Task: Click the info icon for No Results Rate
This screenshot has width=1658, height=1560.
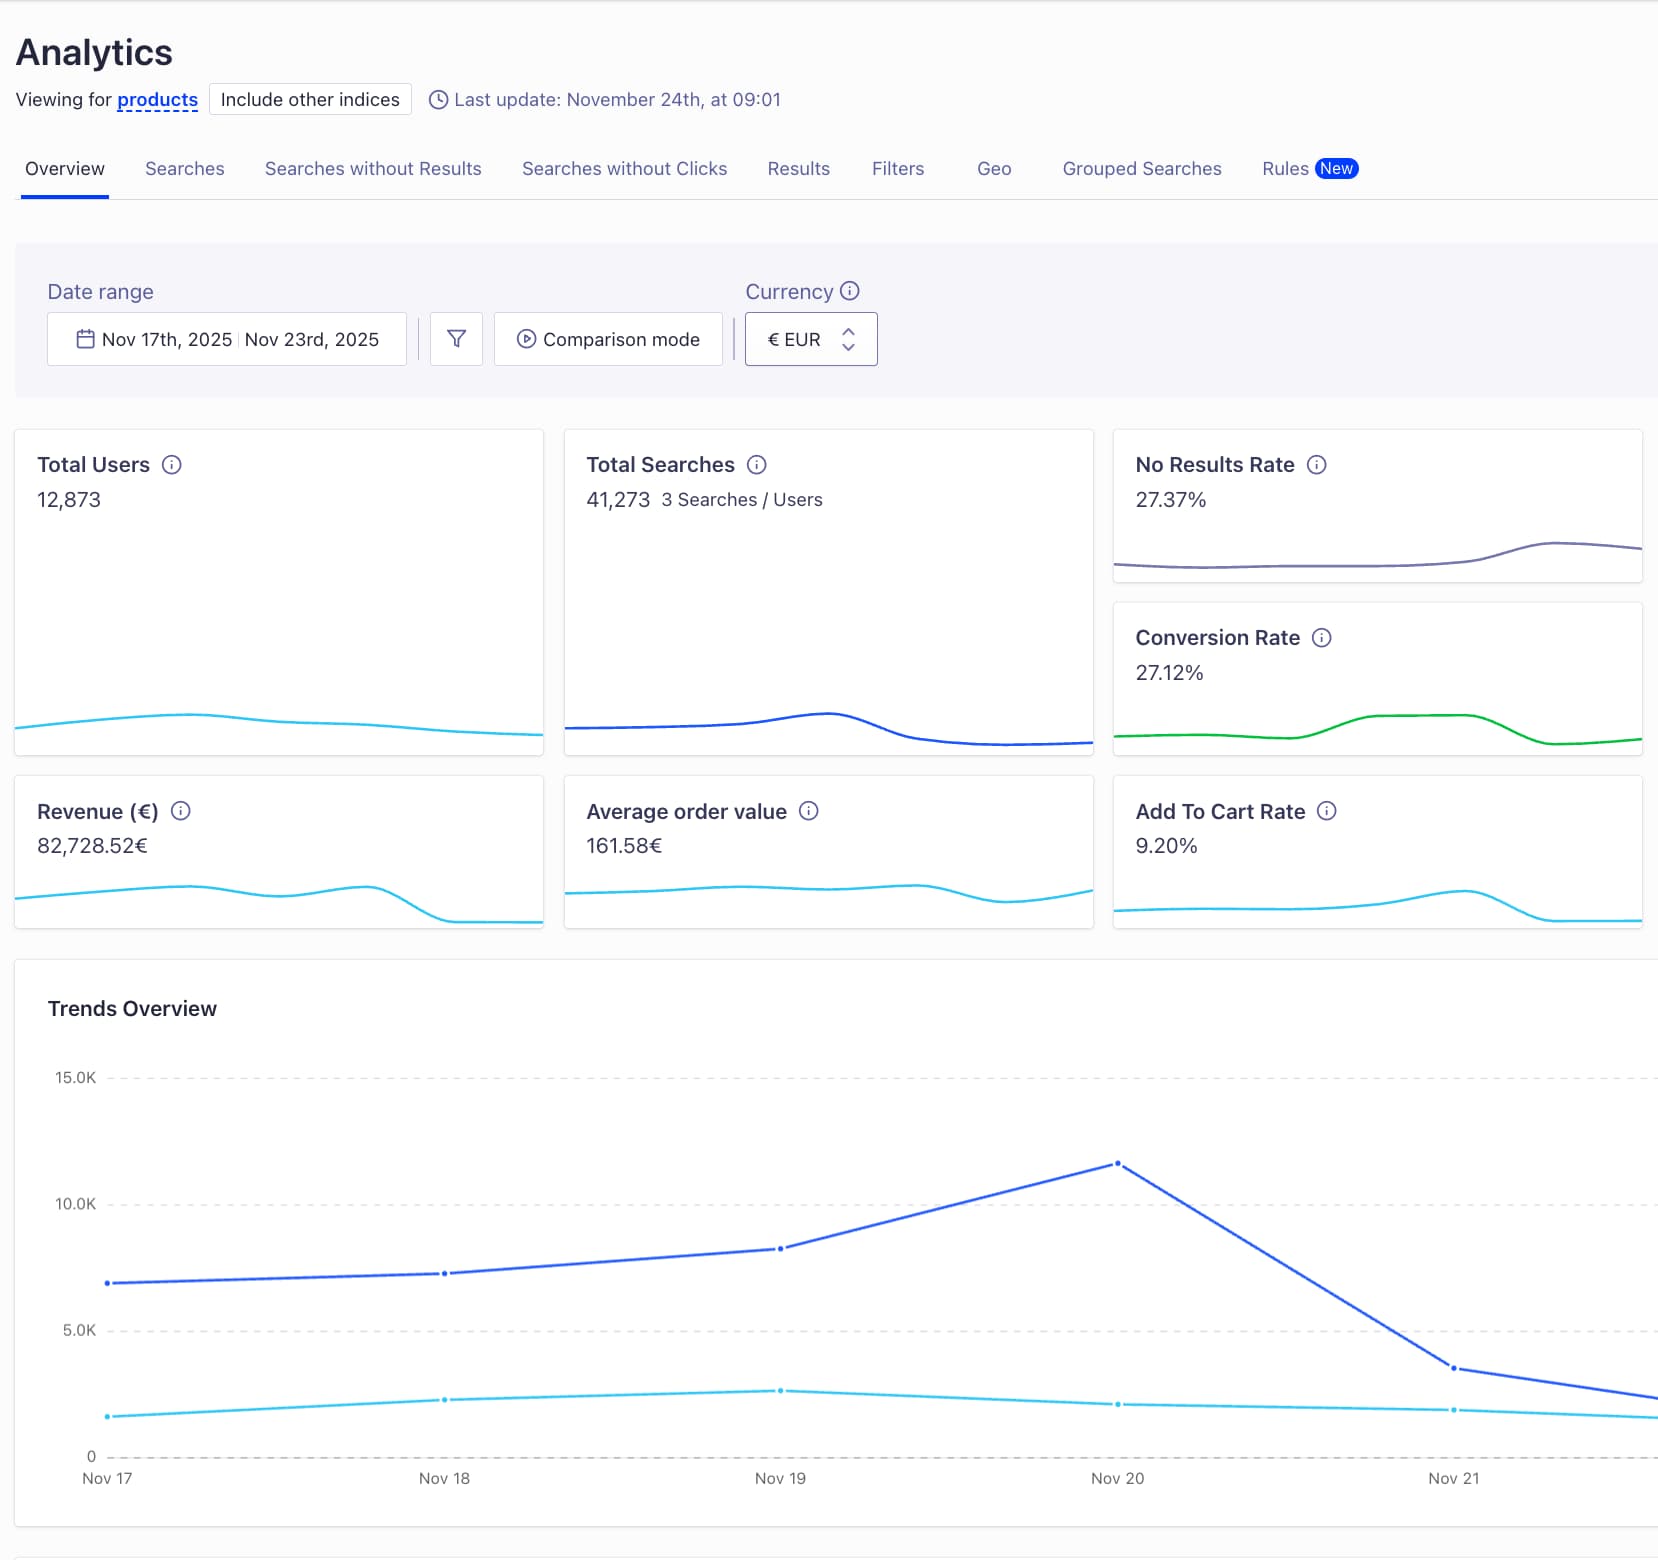Action: [x=1317, y=464]
